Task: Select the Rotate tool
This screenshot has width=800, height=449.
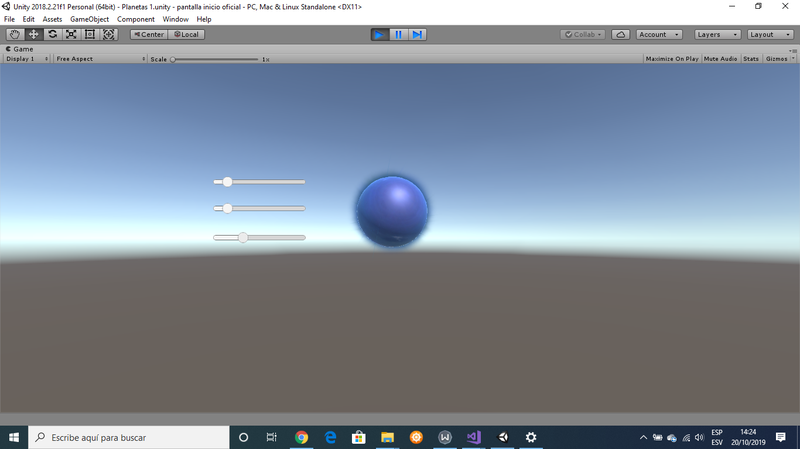Action: coord(52,34)
